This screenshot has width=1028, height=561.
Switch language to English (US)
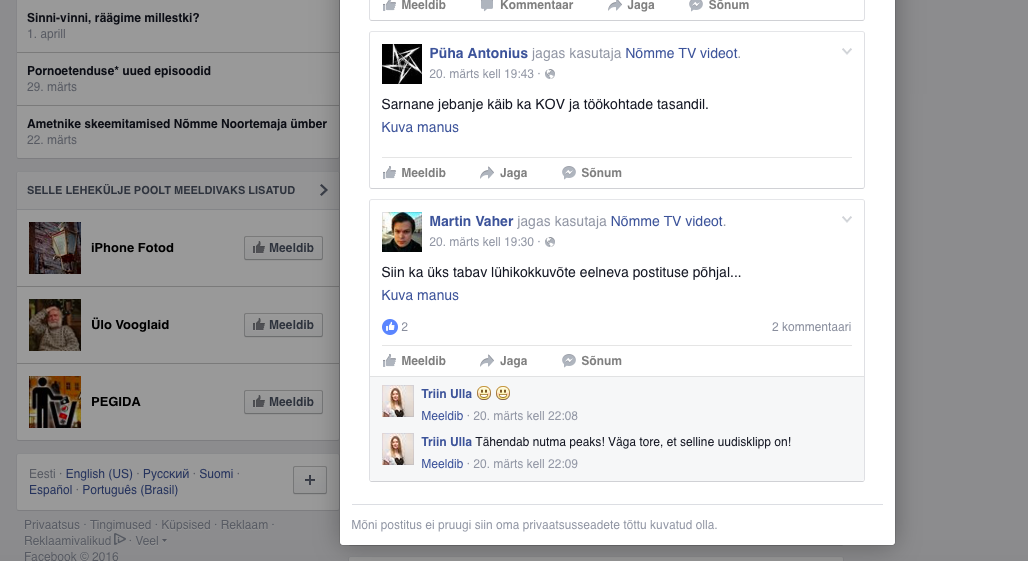click(99, 474)
